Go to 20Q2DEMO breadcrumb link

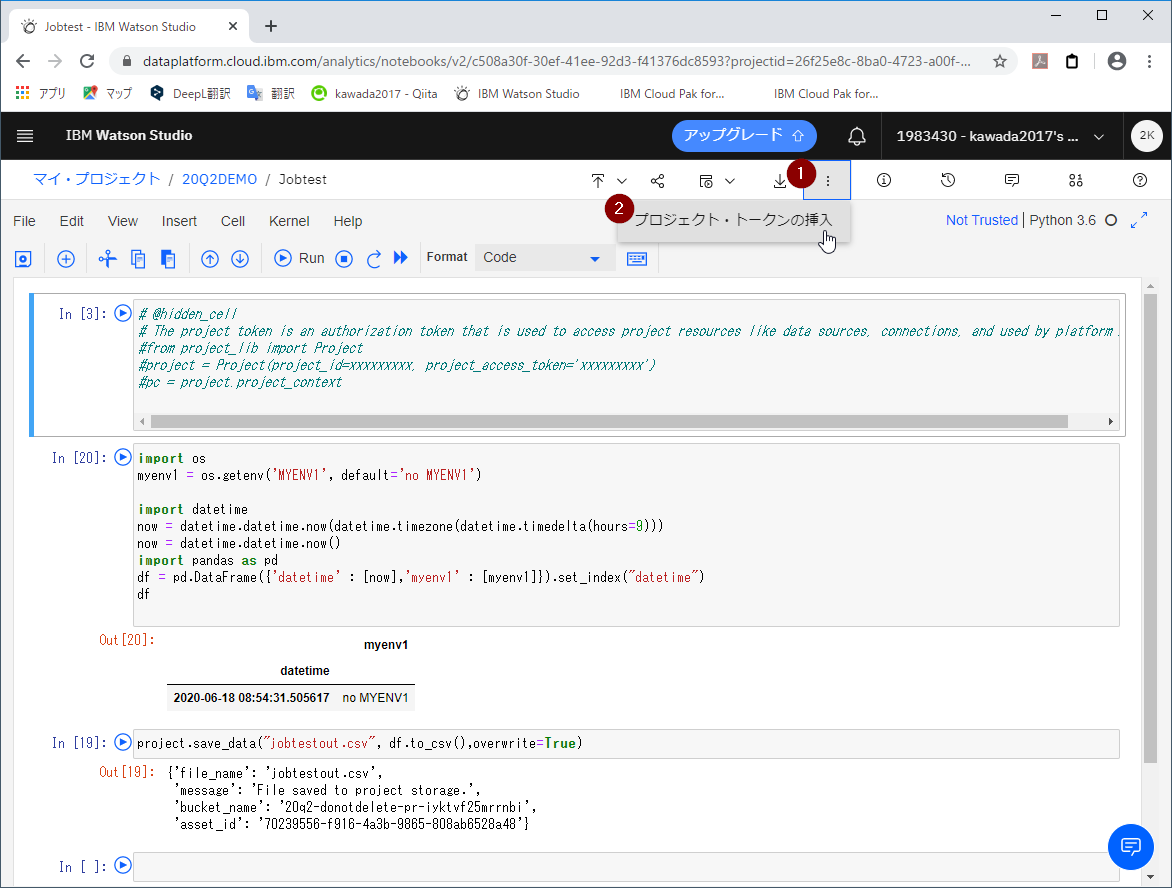pyautogui.click(x=219, y=179)
